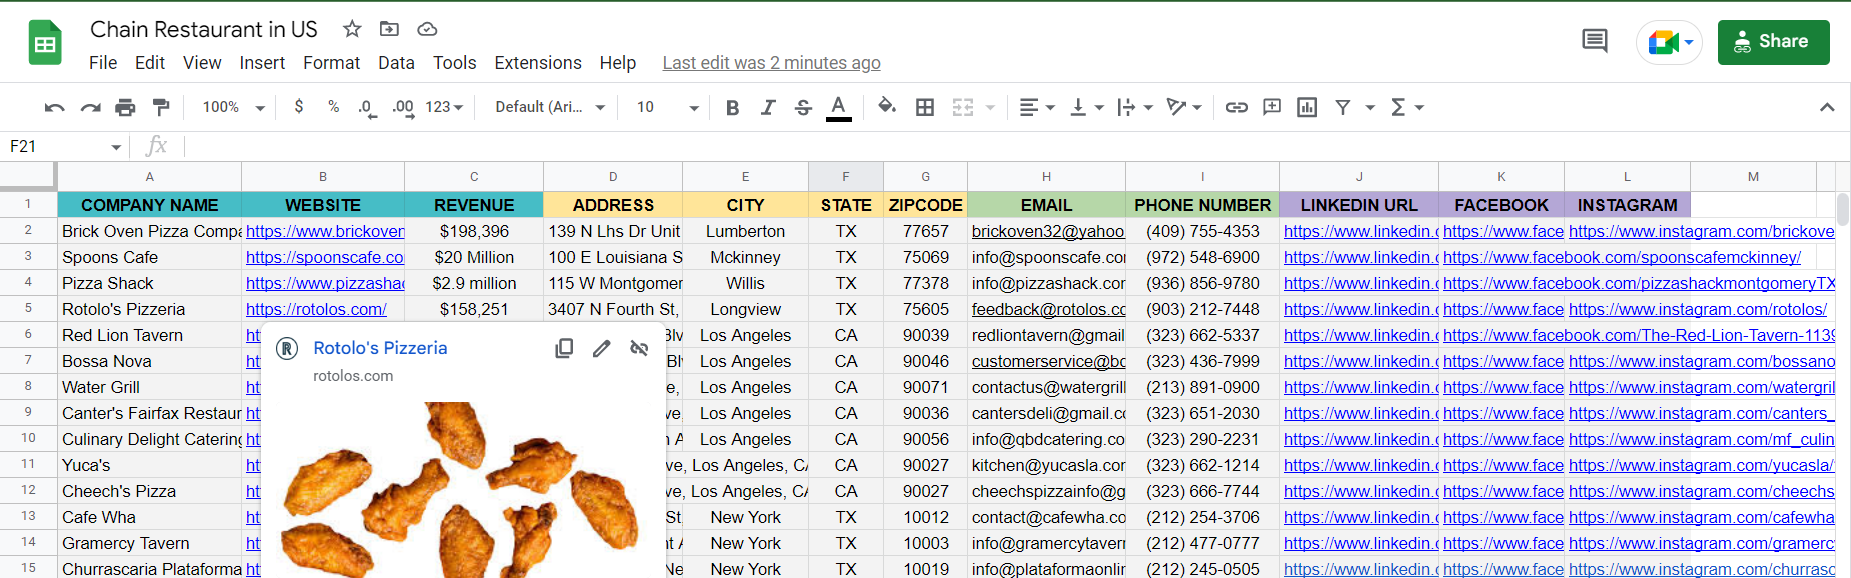This screenshot has height=578, width=1851.
Task: Open comment history icon
Action: click(1595, 42)
